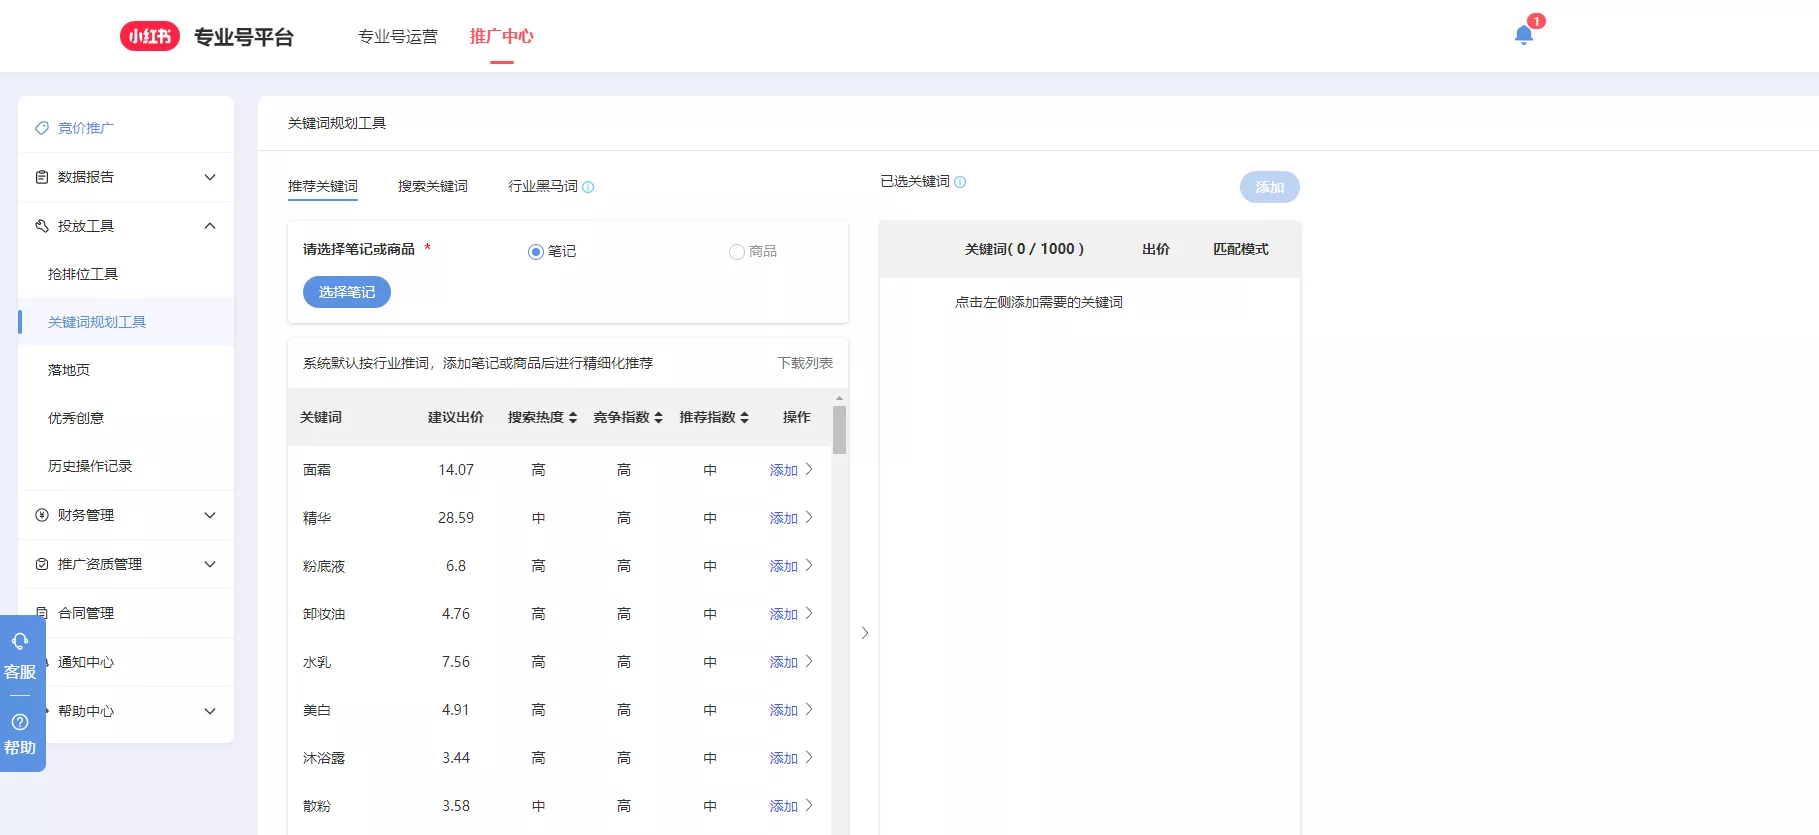This screenshot has height=835, width=1819.
Task: Click the 下载列表 link
Action: (x=805, y=363)
